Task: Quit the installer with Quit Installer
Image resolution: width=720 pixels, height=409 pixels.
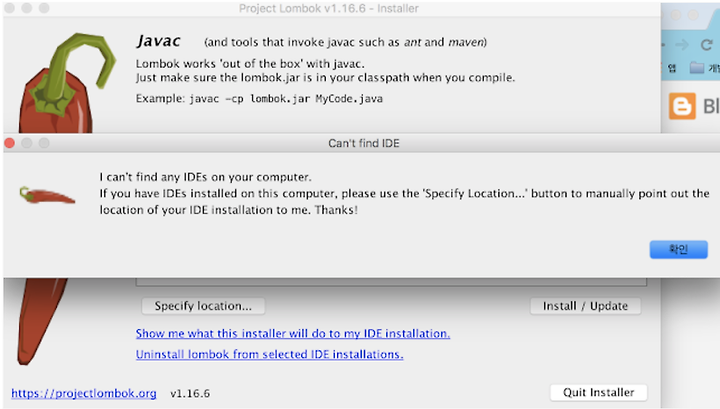Action: [598, 392]
